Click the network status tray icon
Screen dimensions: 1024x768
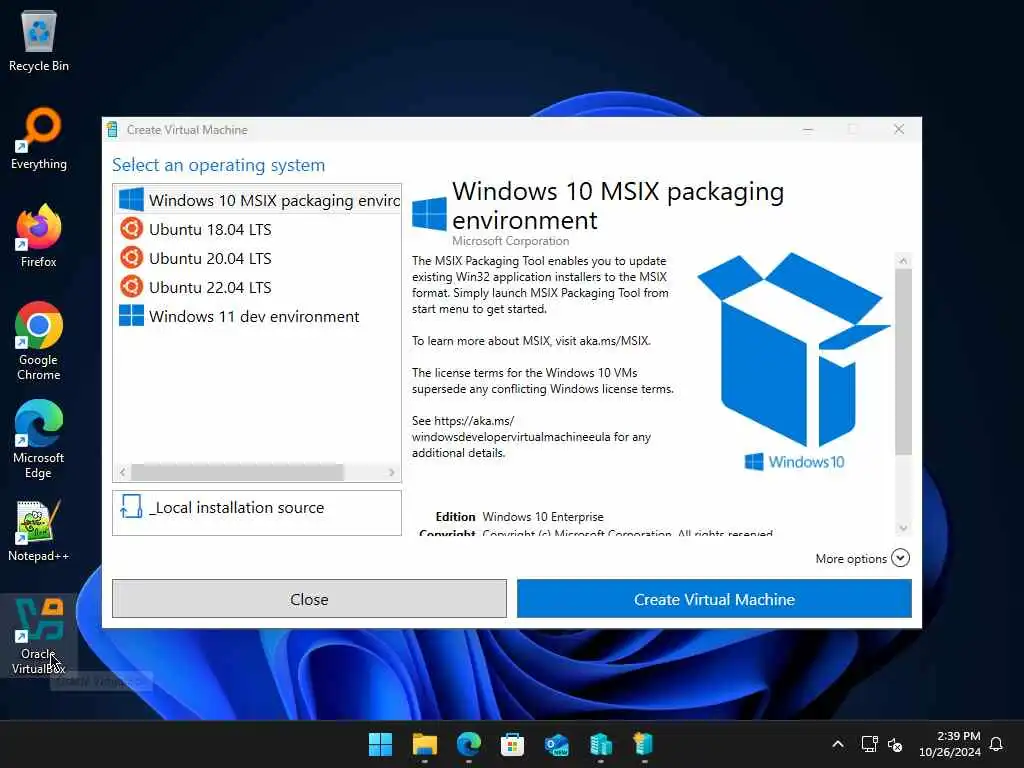(869, 744)
